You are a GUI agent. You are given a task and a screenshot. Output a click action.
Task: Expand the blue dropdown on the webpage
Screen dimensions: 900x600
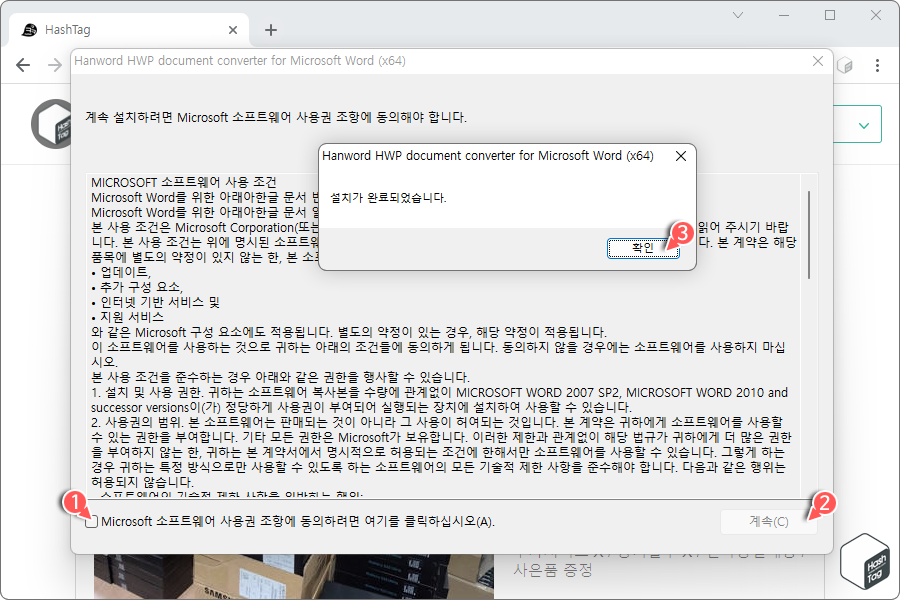tap(862, 124)
